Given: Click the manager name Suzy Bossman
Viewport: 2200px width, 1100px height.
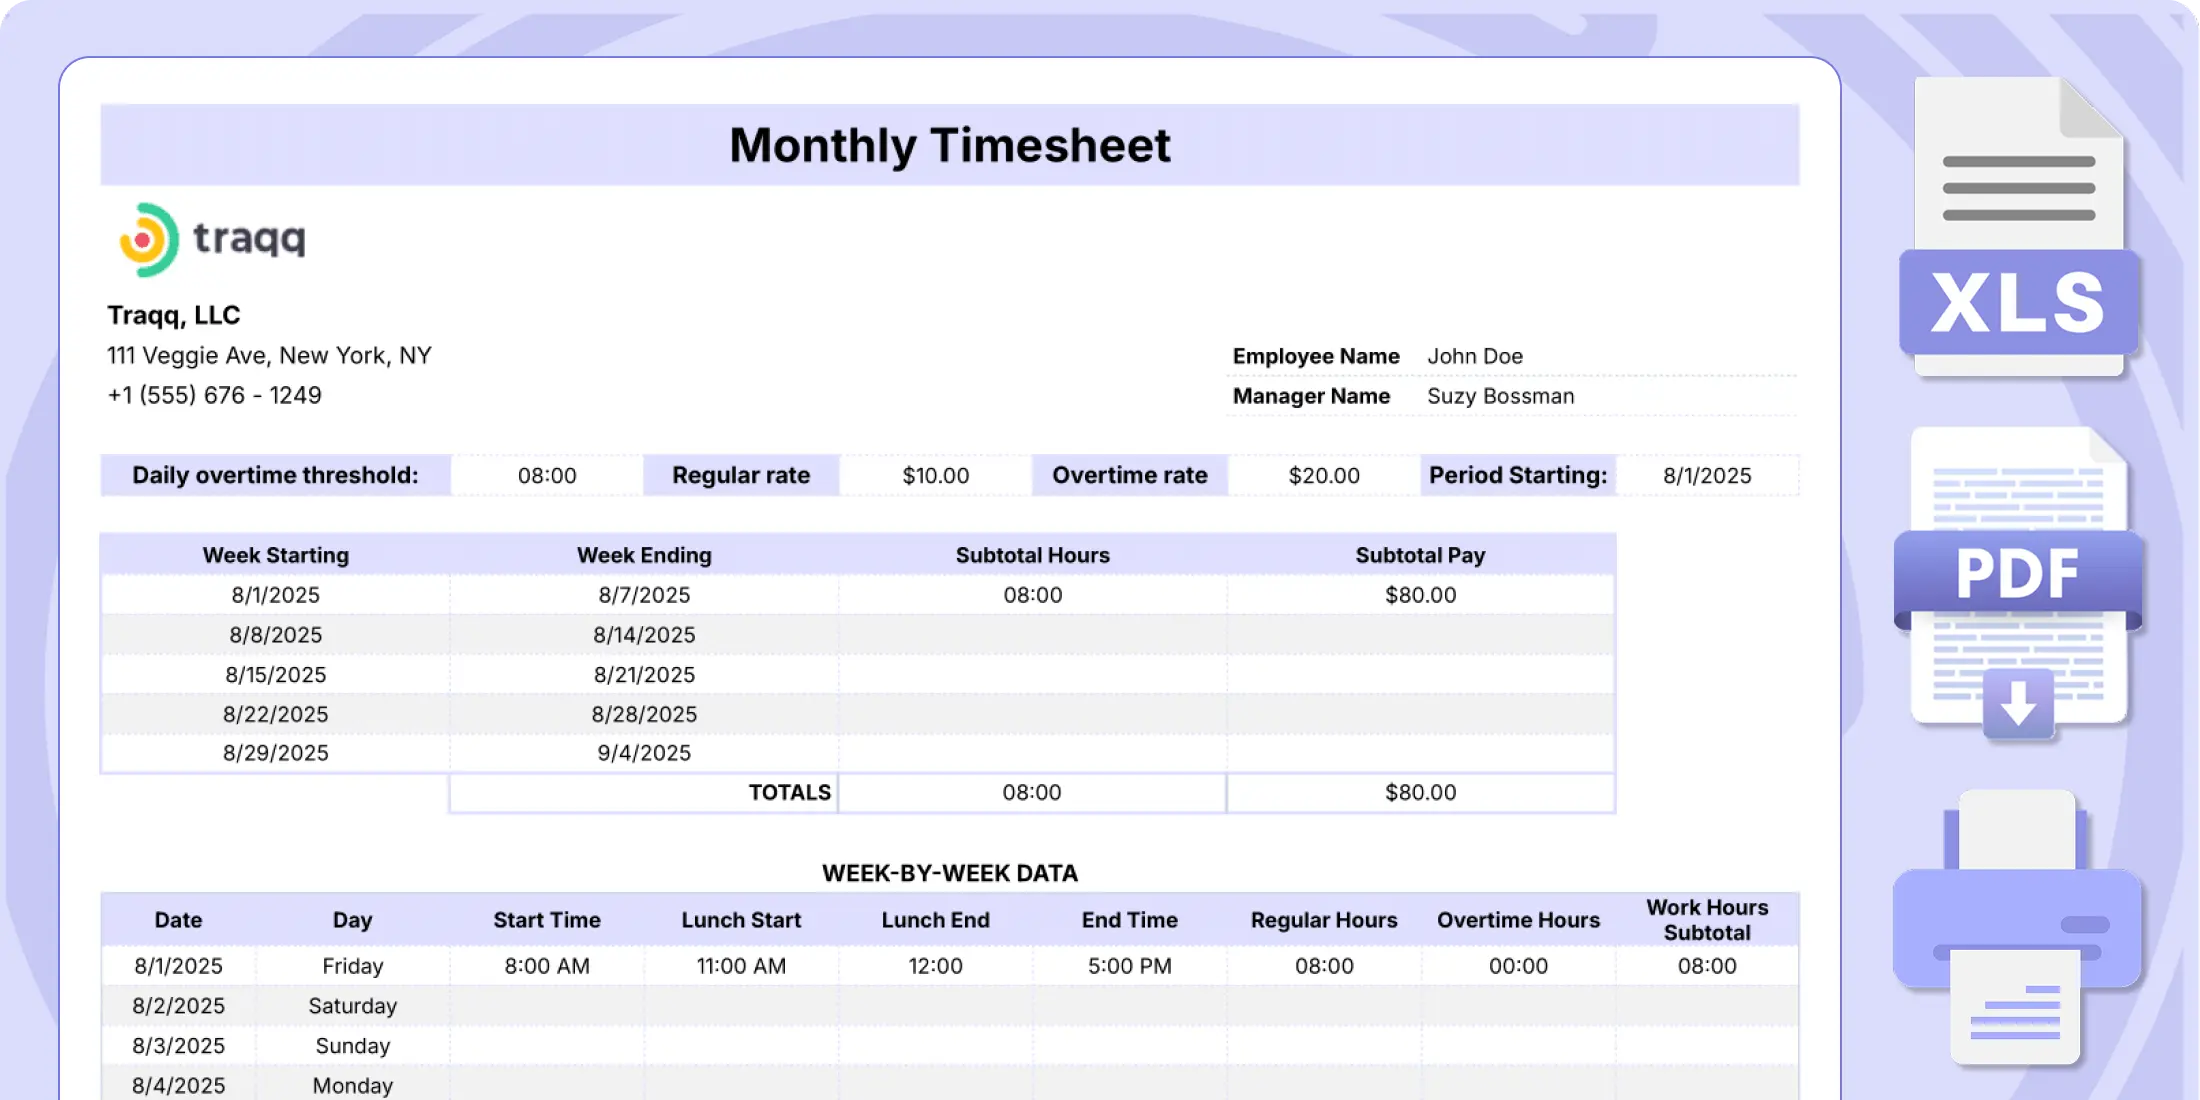Looking at the screenshot, I should coord(1500,396).
